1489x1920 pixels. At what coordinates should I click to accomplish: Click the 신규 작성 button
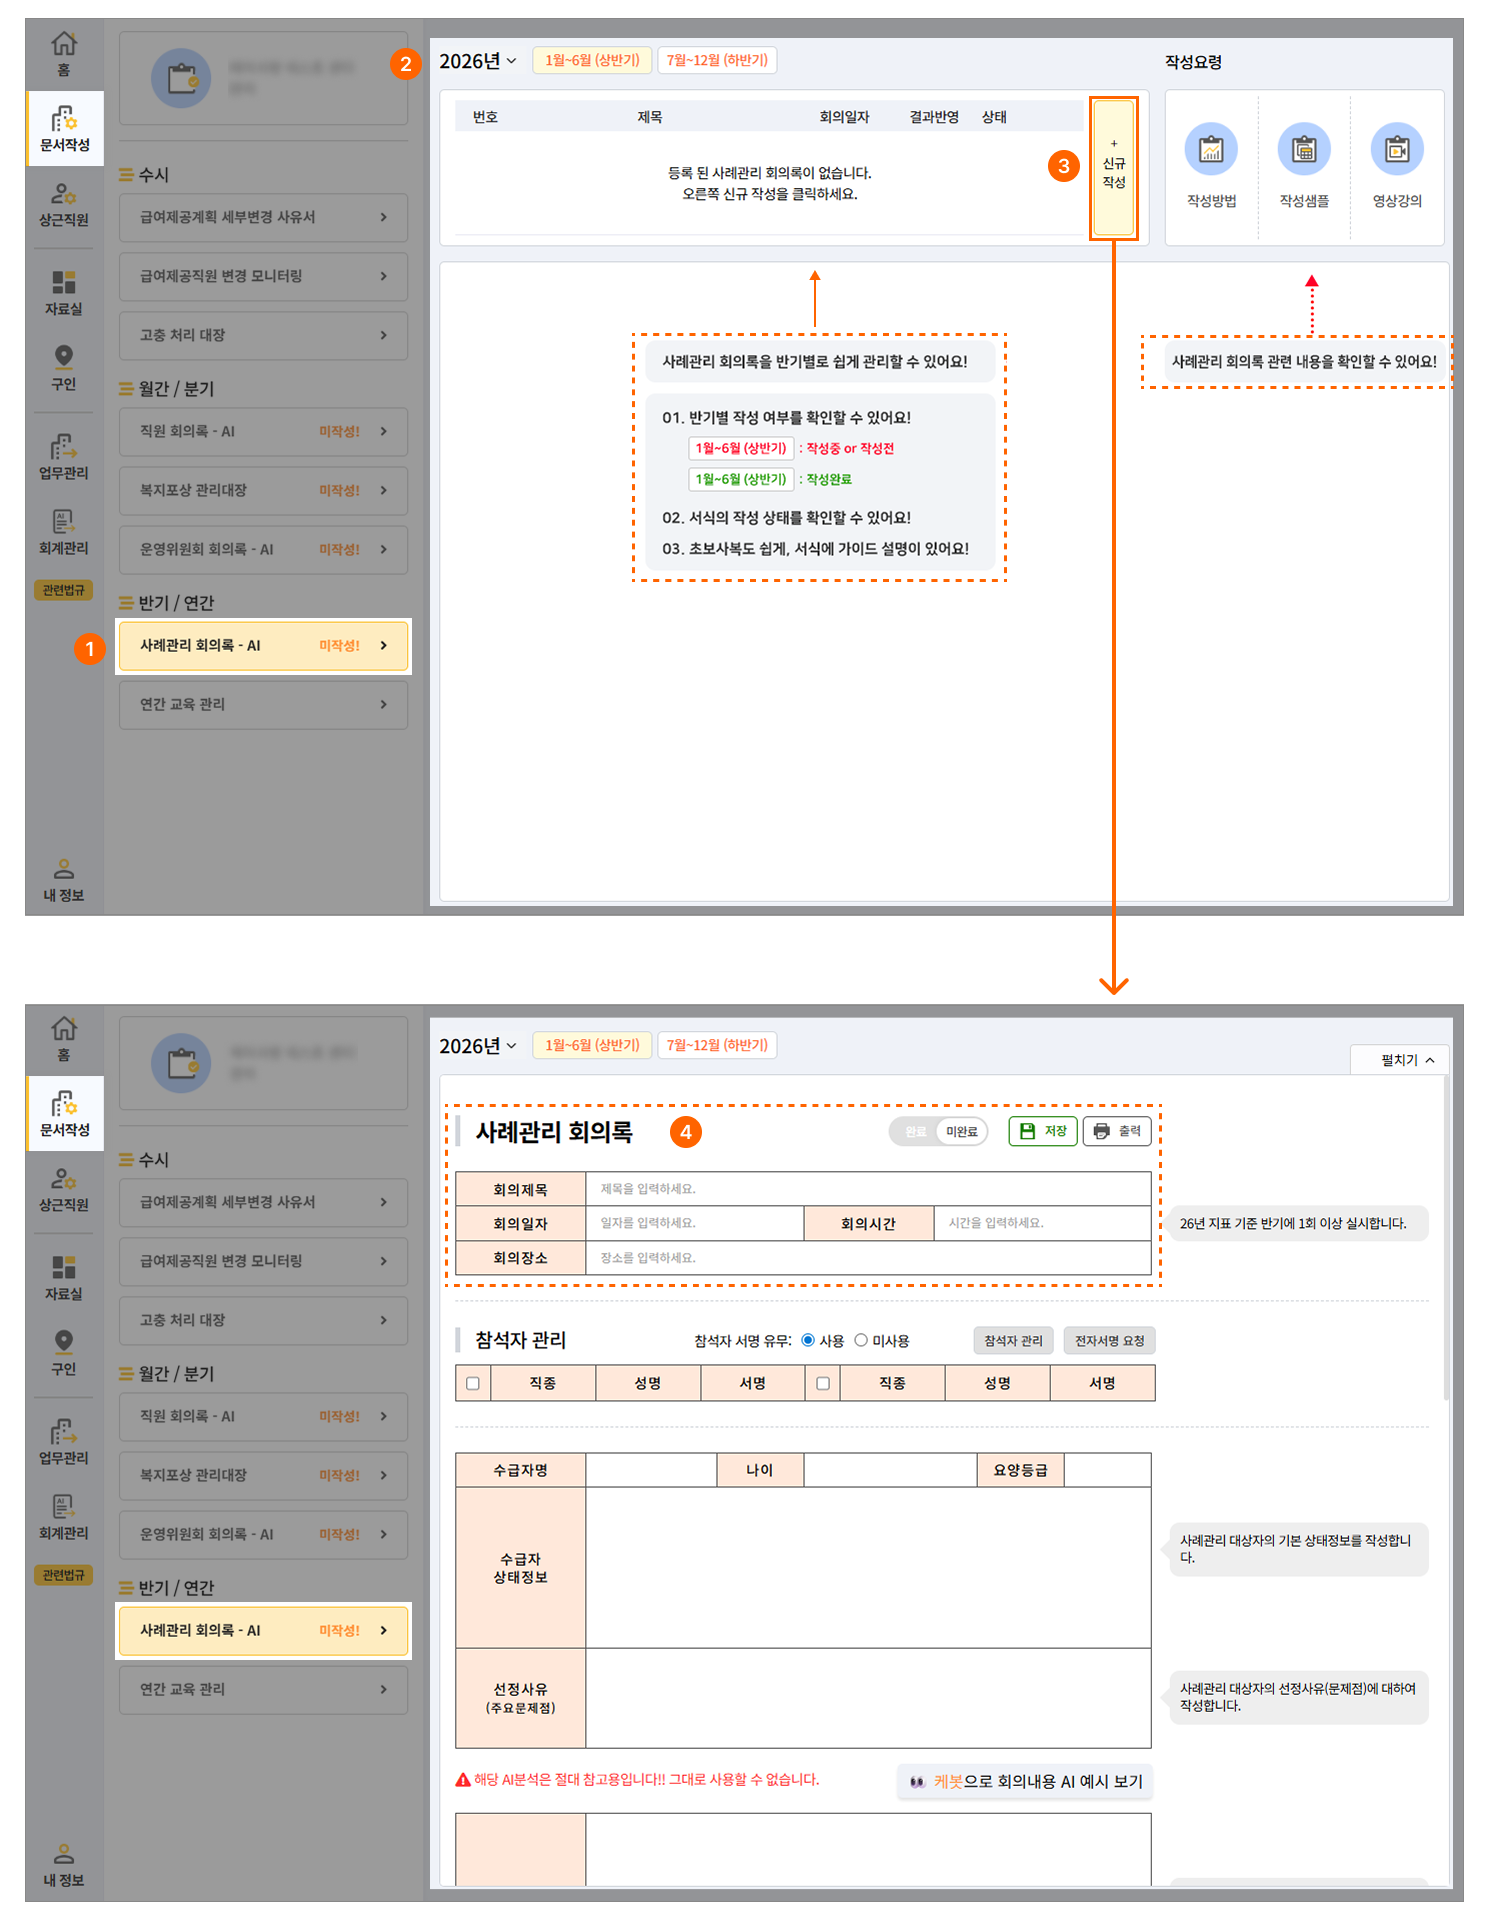click(x=1113, y=167)
